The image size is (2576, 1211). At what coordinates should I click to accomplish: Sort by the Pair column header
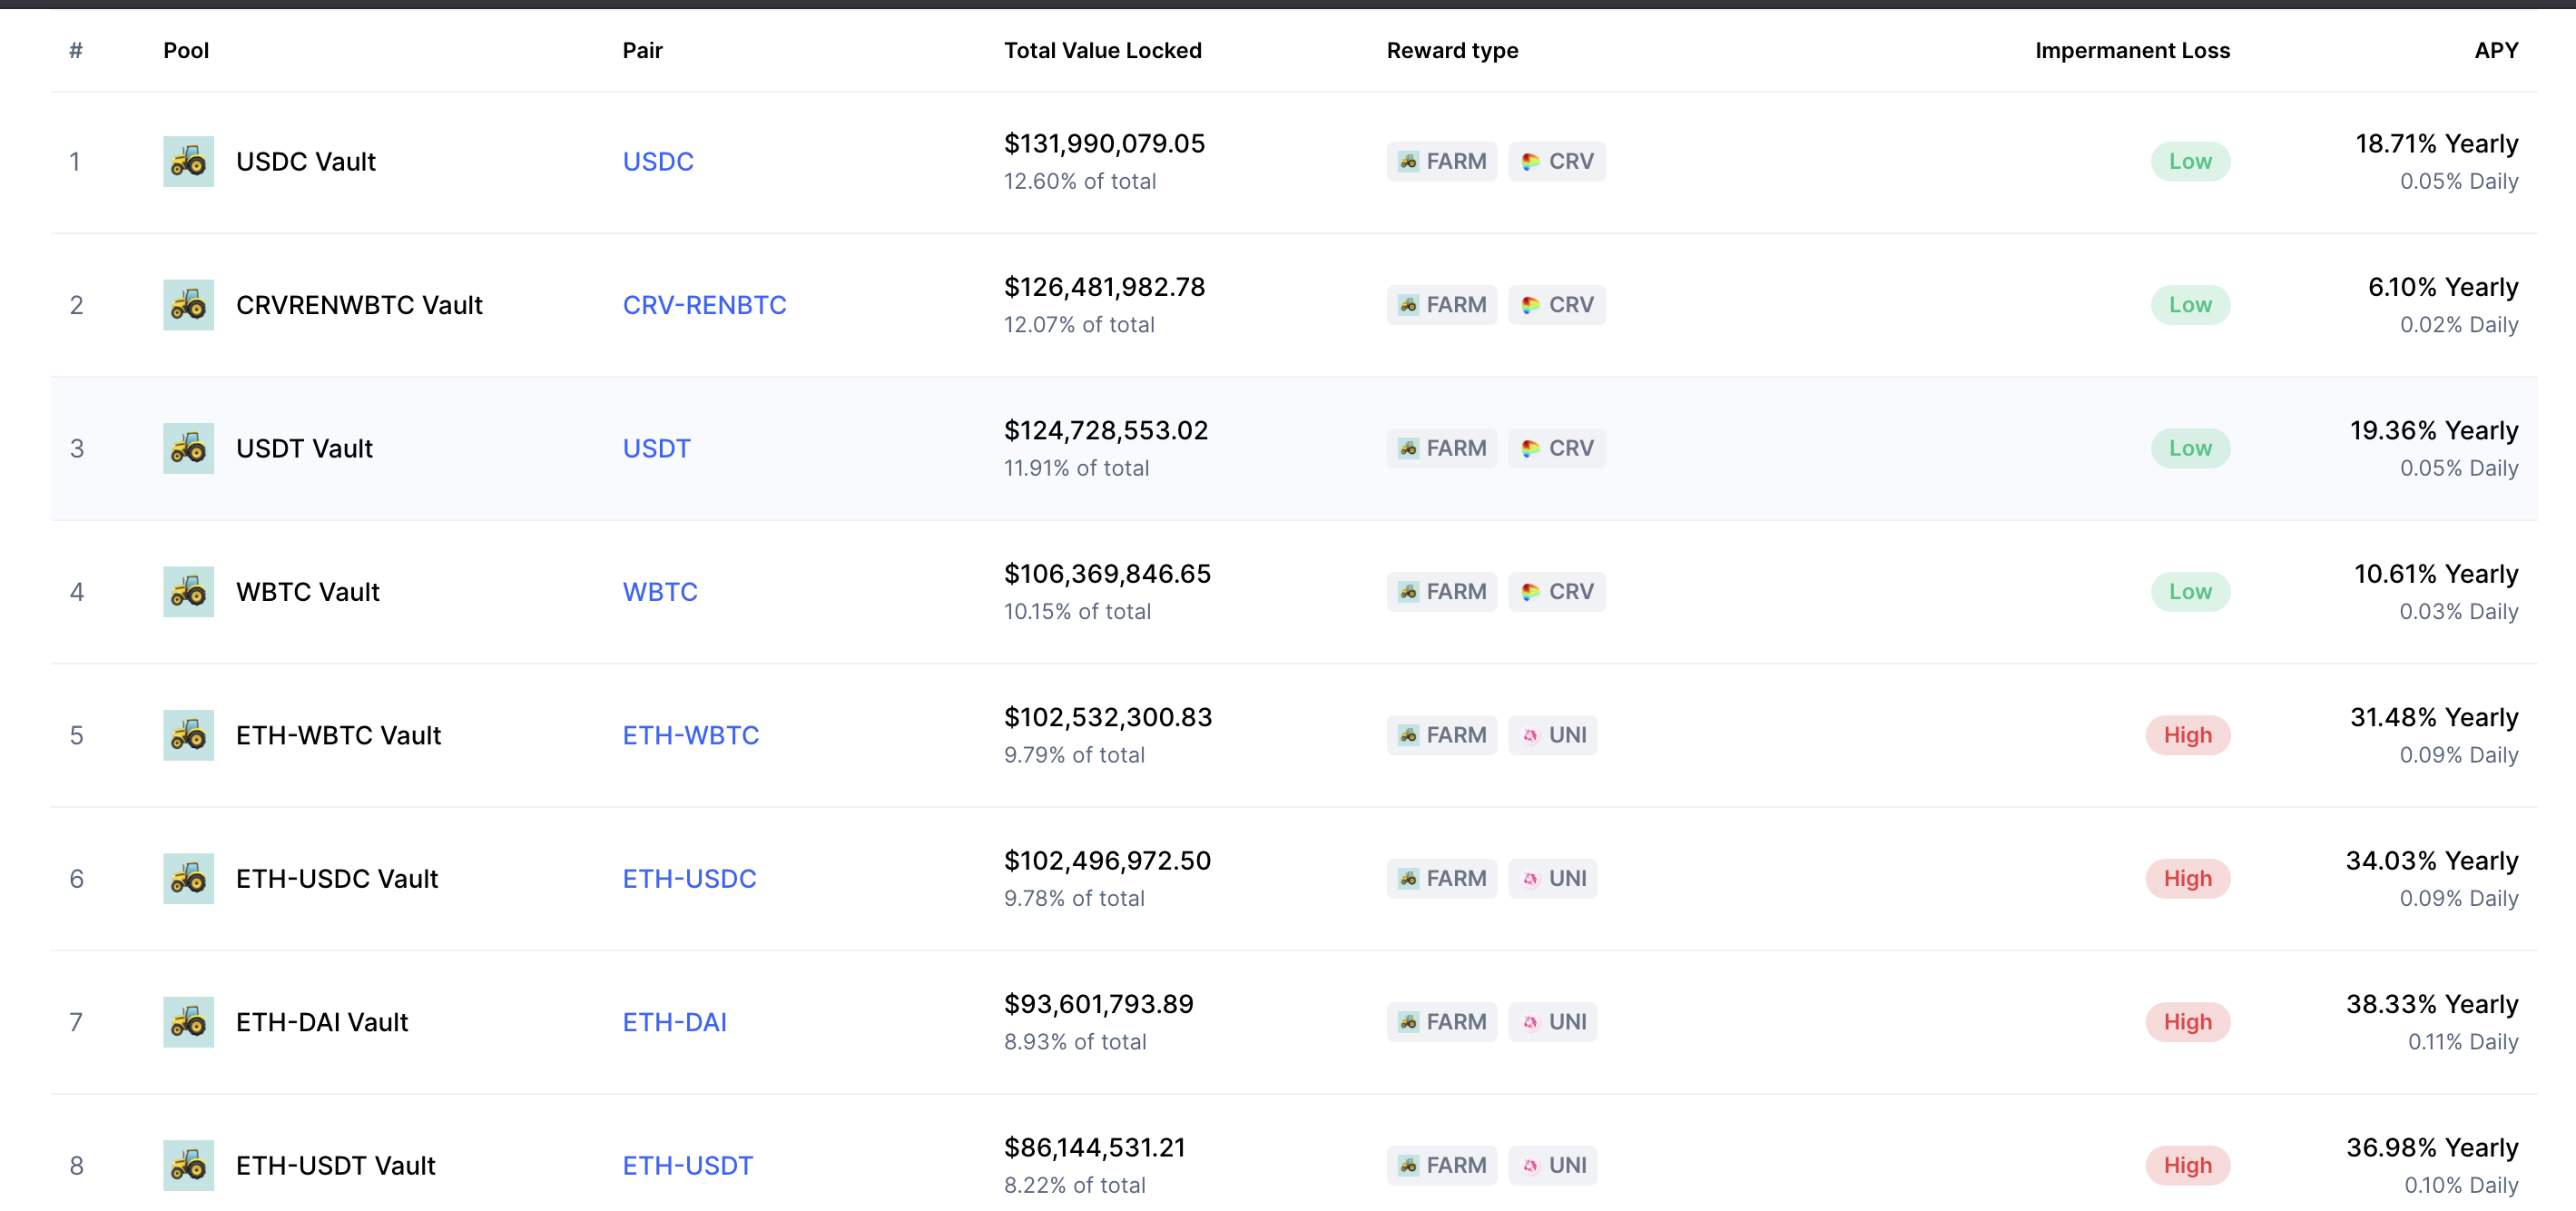point(642,50)
